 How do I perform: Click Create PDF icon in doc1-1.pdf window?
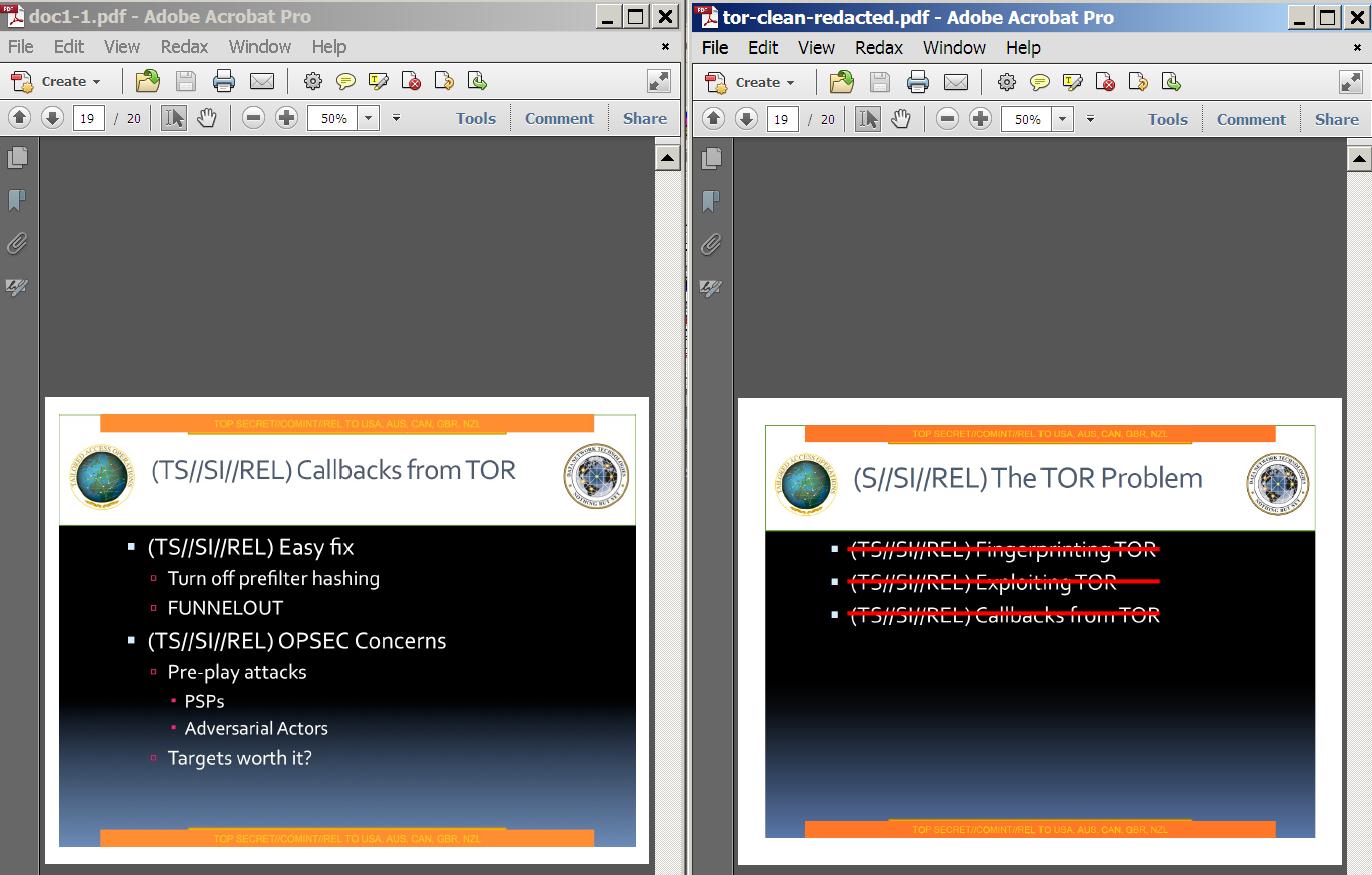[22, 81]
